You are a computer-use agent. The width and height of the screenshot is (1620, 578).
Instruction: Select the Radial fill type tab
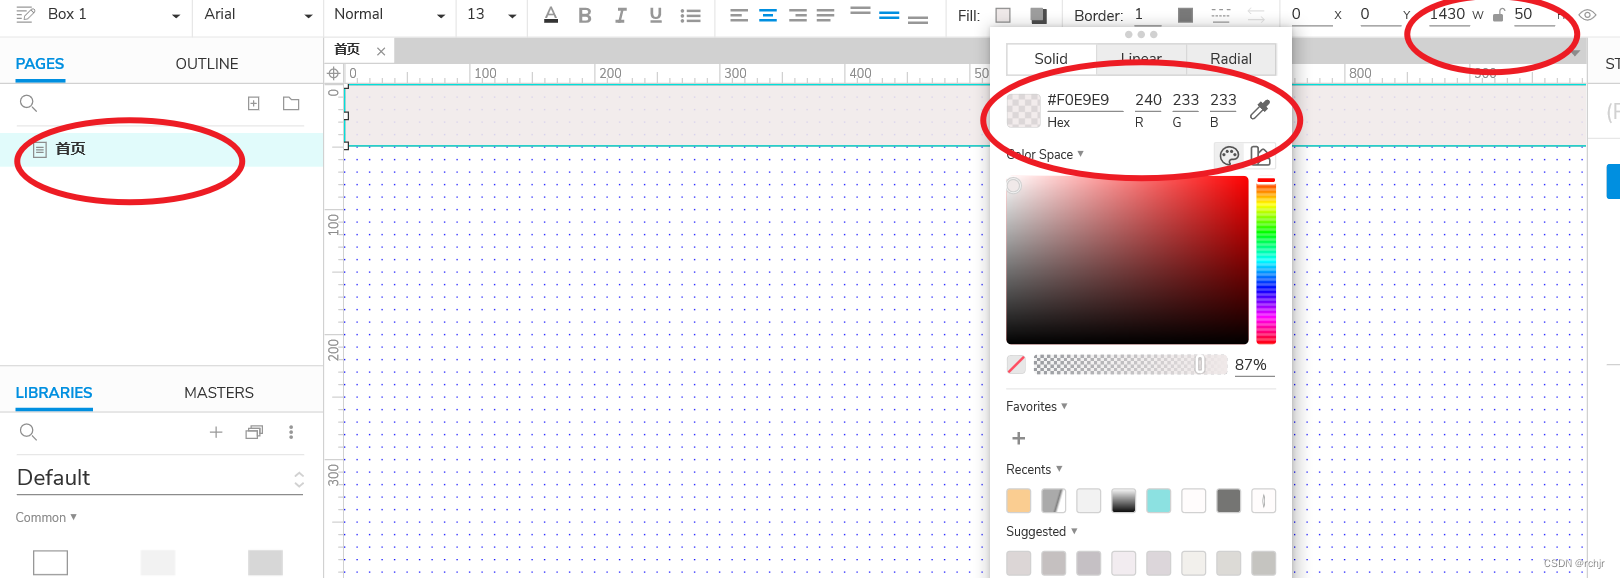1231,59
